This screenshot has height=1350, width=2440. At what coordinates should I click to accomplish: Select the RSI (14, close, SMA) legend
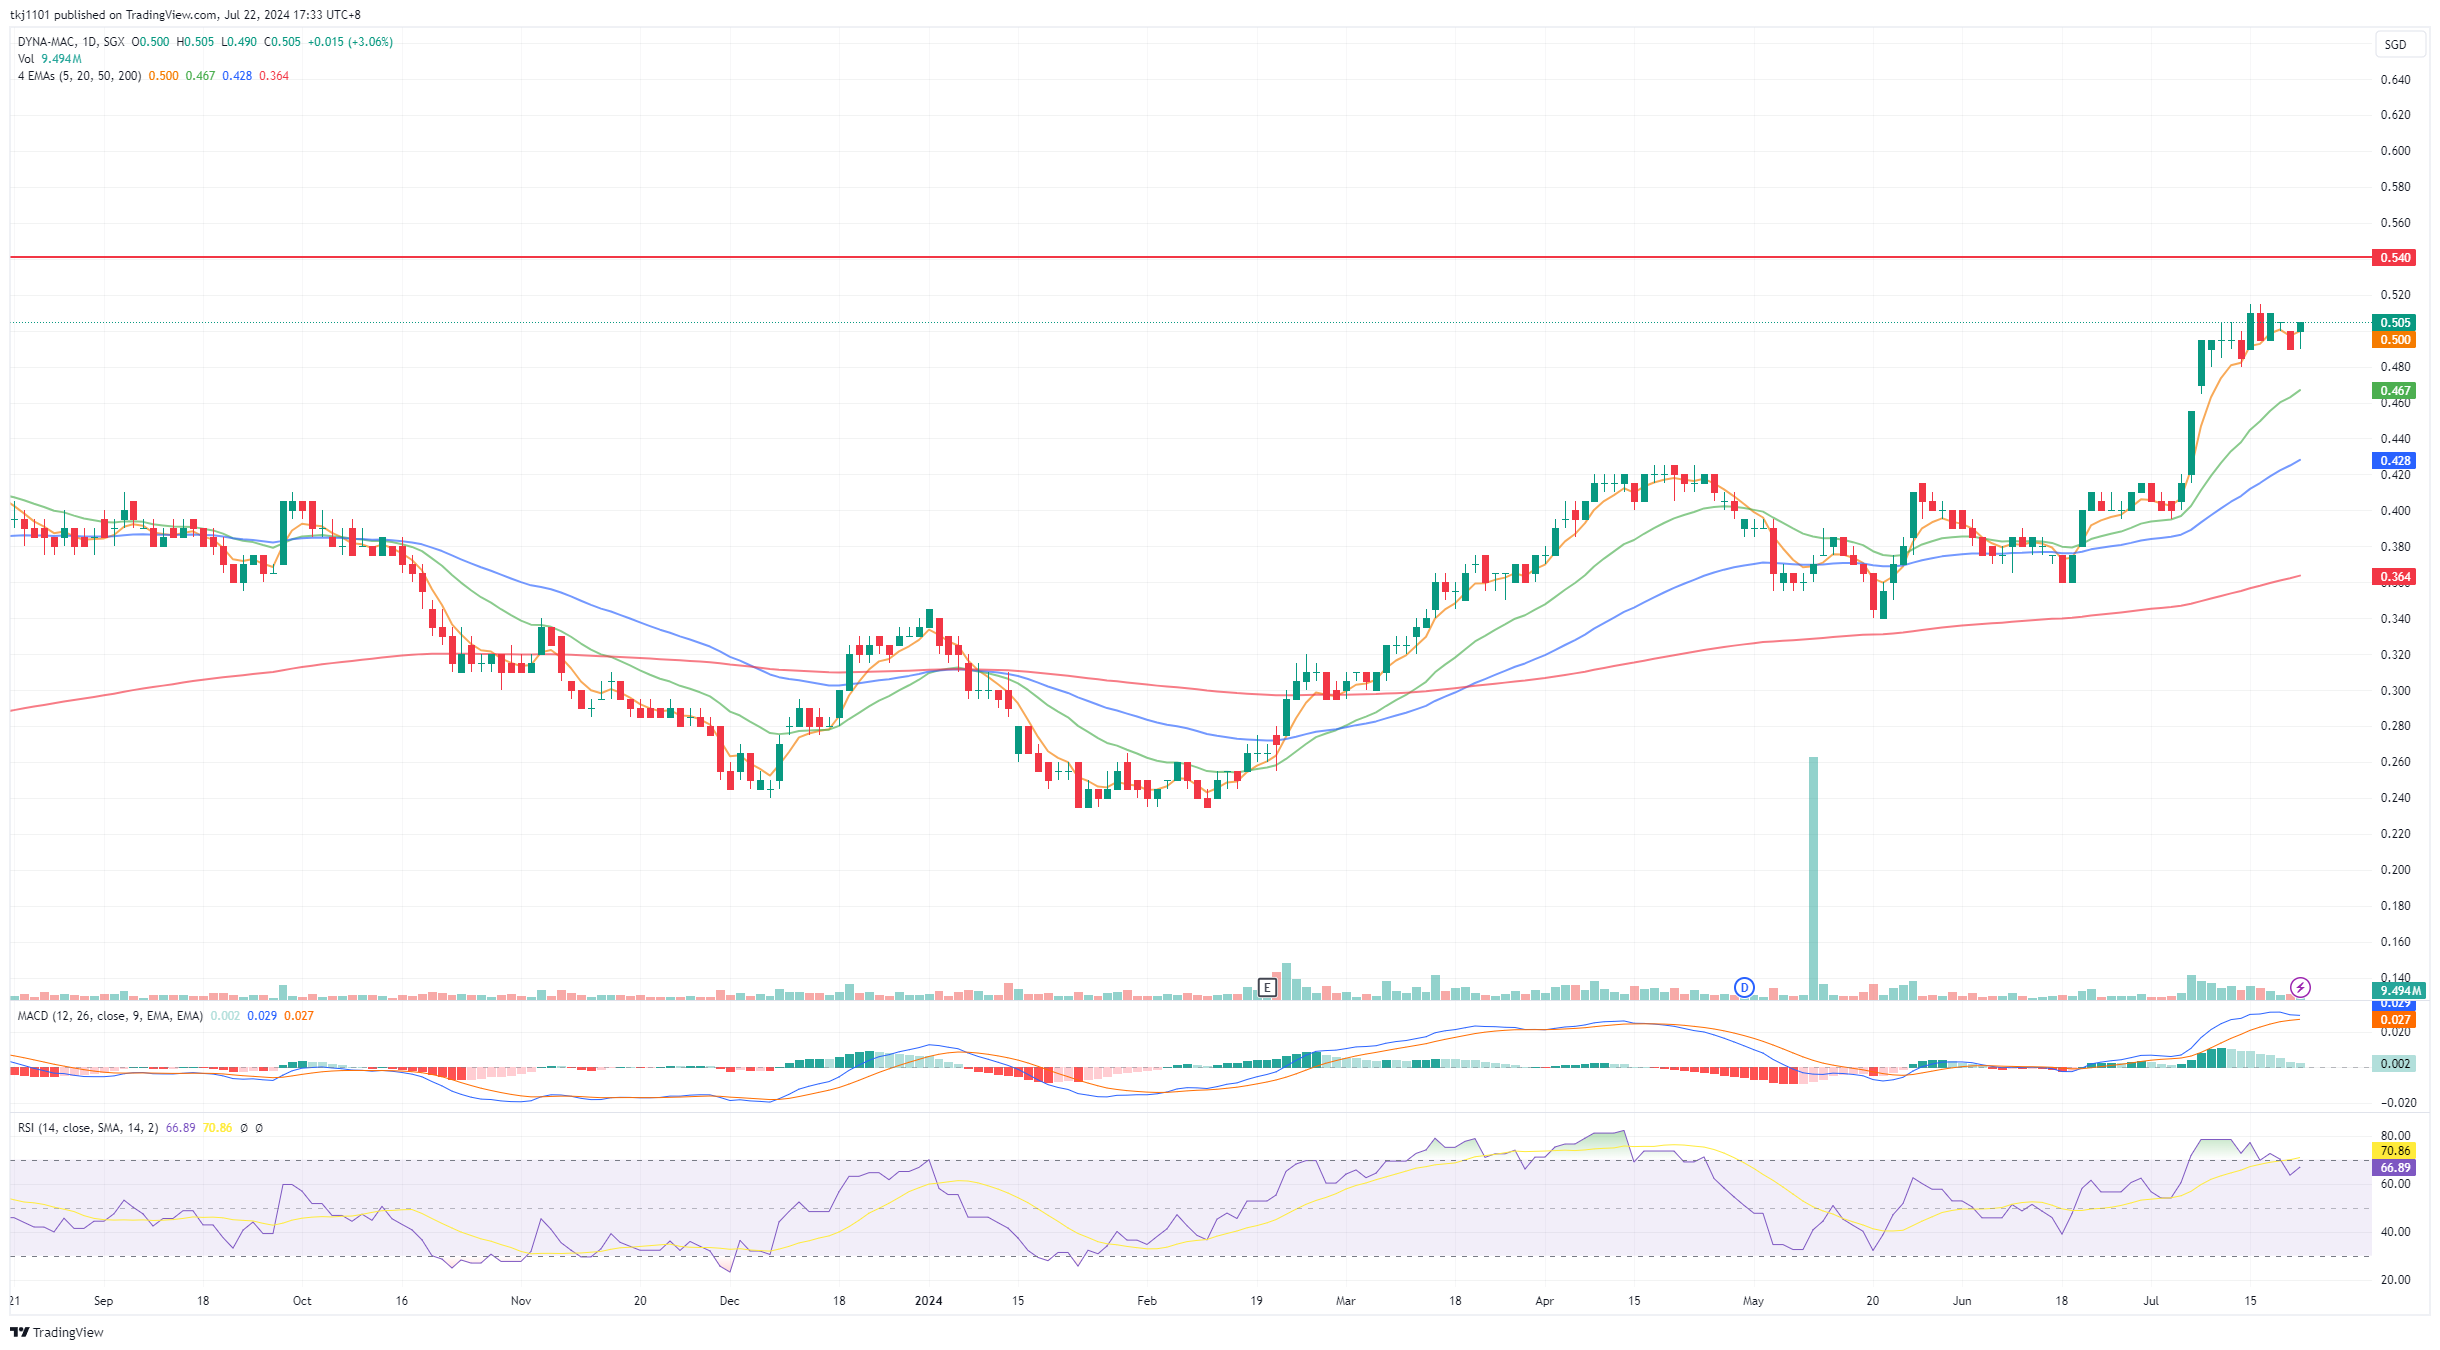click(88, 1128)
